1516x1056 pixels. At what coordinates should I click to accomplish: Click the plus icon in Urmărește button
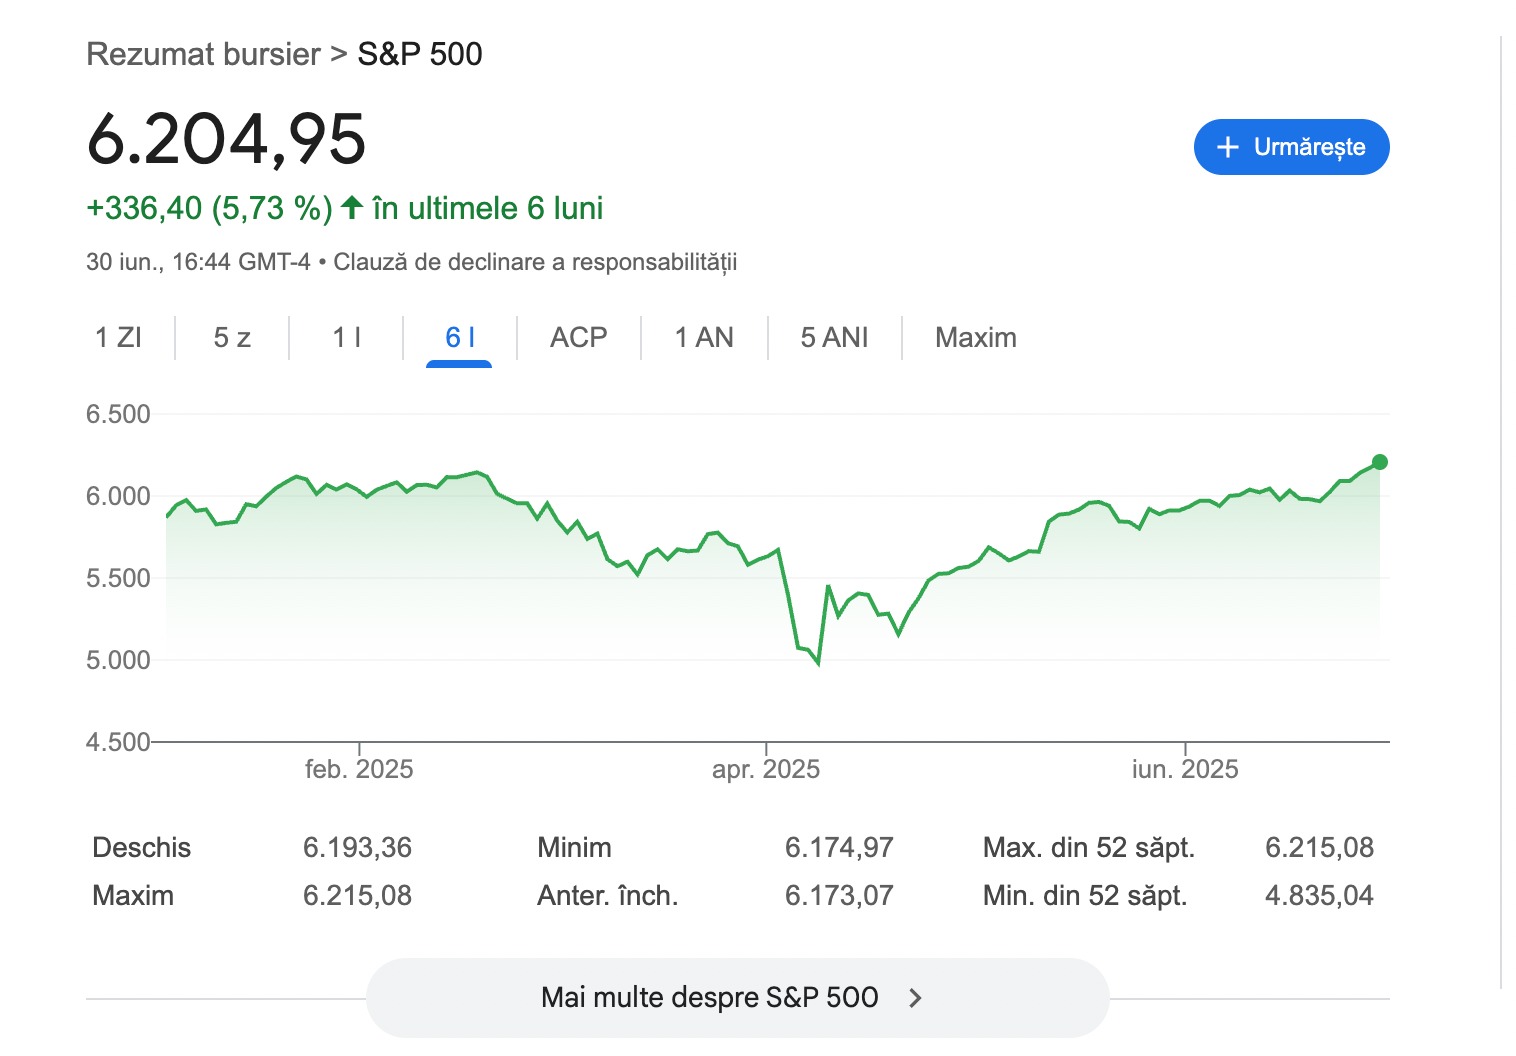[x=1227, y=147]
